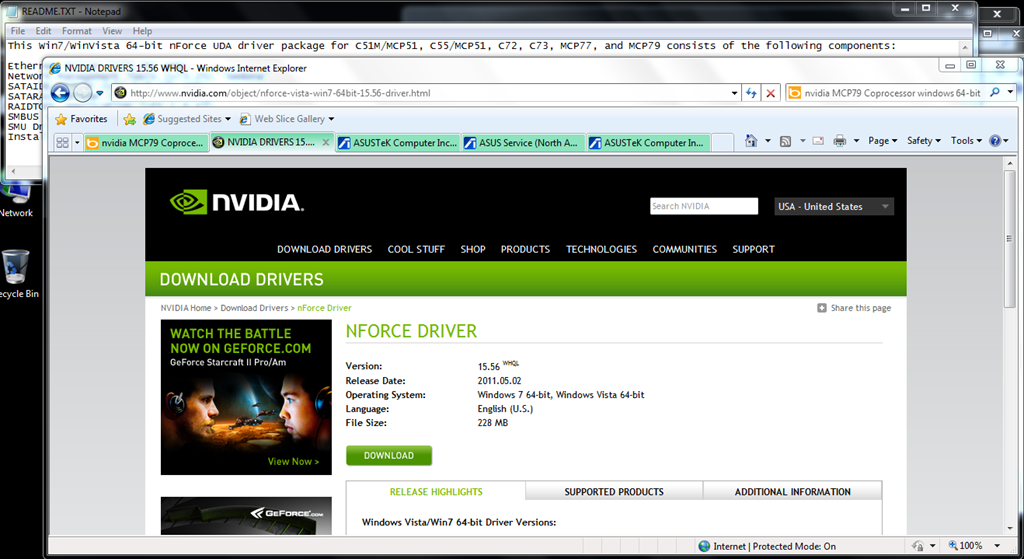Go back with the IE Back arrow

60,93
